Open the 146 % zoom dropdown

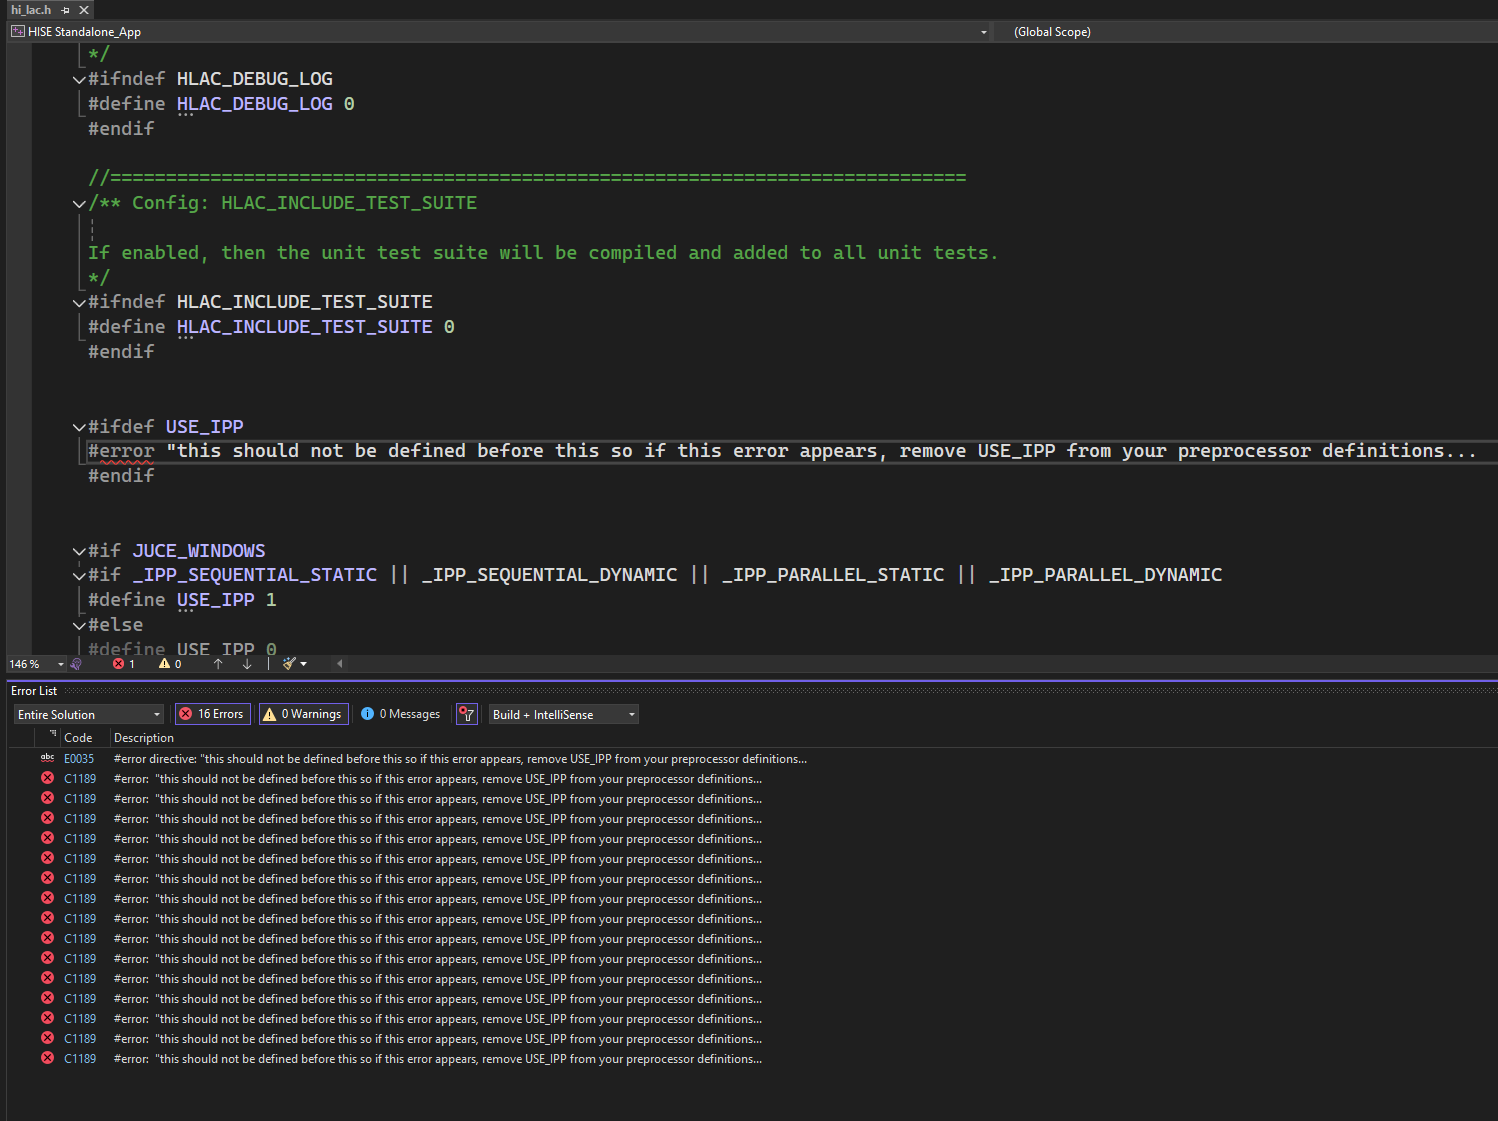pyautogui.click(x=36, y=664)
